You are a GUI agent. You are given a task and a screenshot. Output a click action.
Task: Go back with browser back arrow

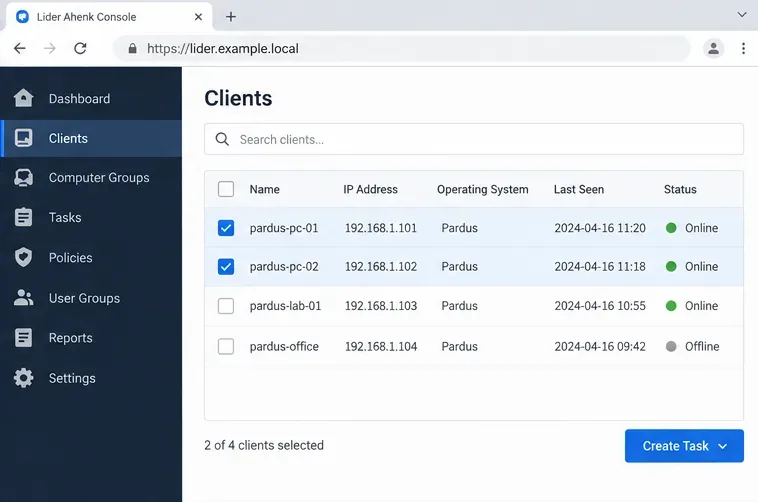coord(20,48)
